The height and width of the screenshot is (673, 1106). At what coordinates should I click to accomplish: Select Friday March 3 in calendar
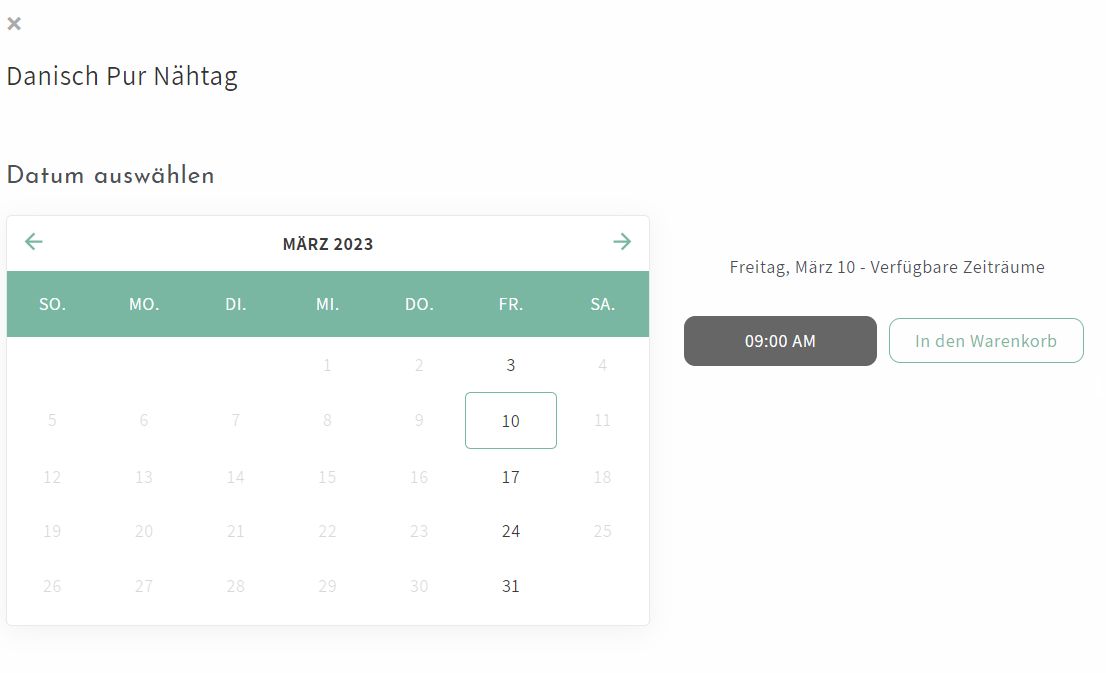click(x=511, y=366)
